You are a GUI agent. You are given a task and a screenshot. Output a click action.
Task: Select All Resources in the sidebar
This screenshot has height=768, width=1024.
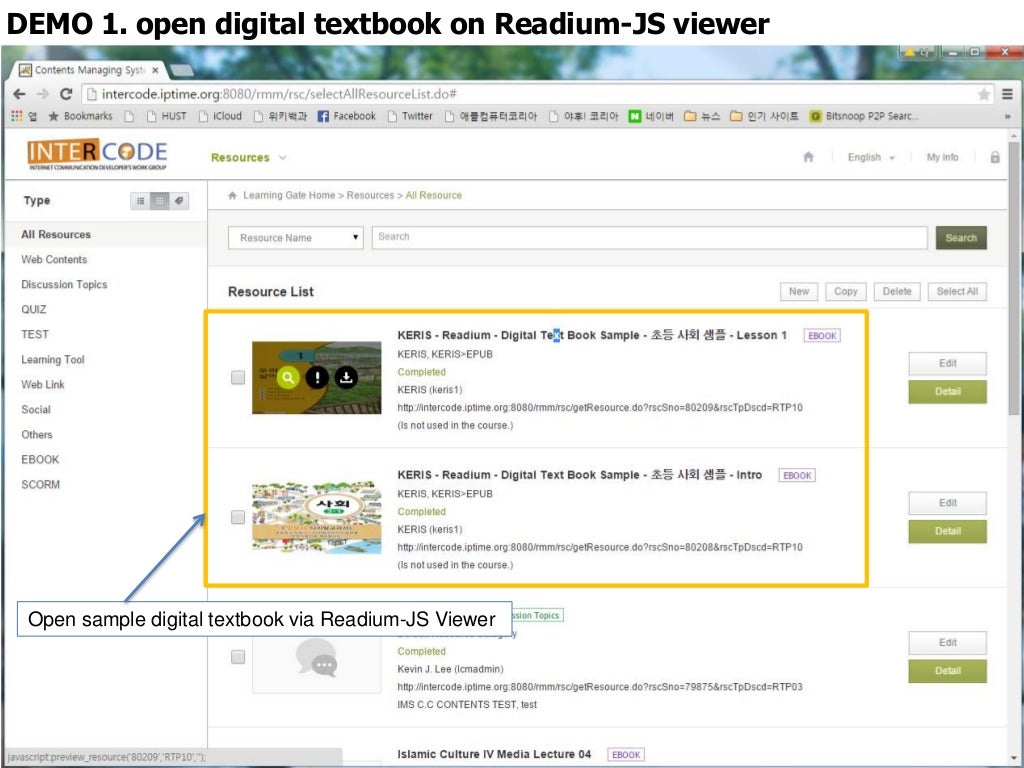coord(56,234)
